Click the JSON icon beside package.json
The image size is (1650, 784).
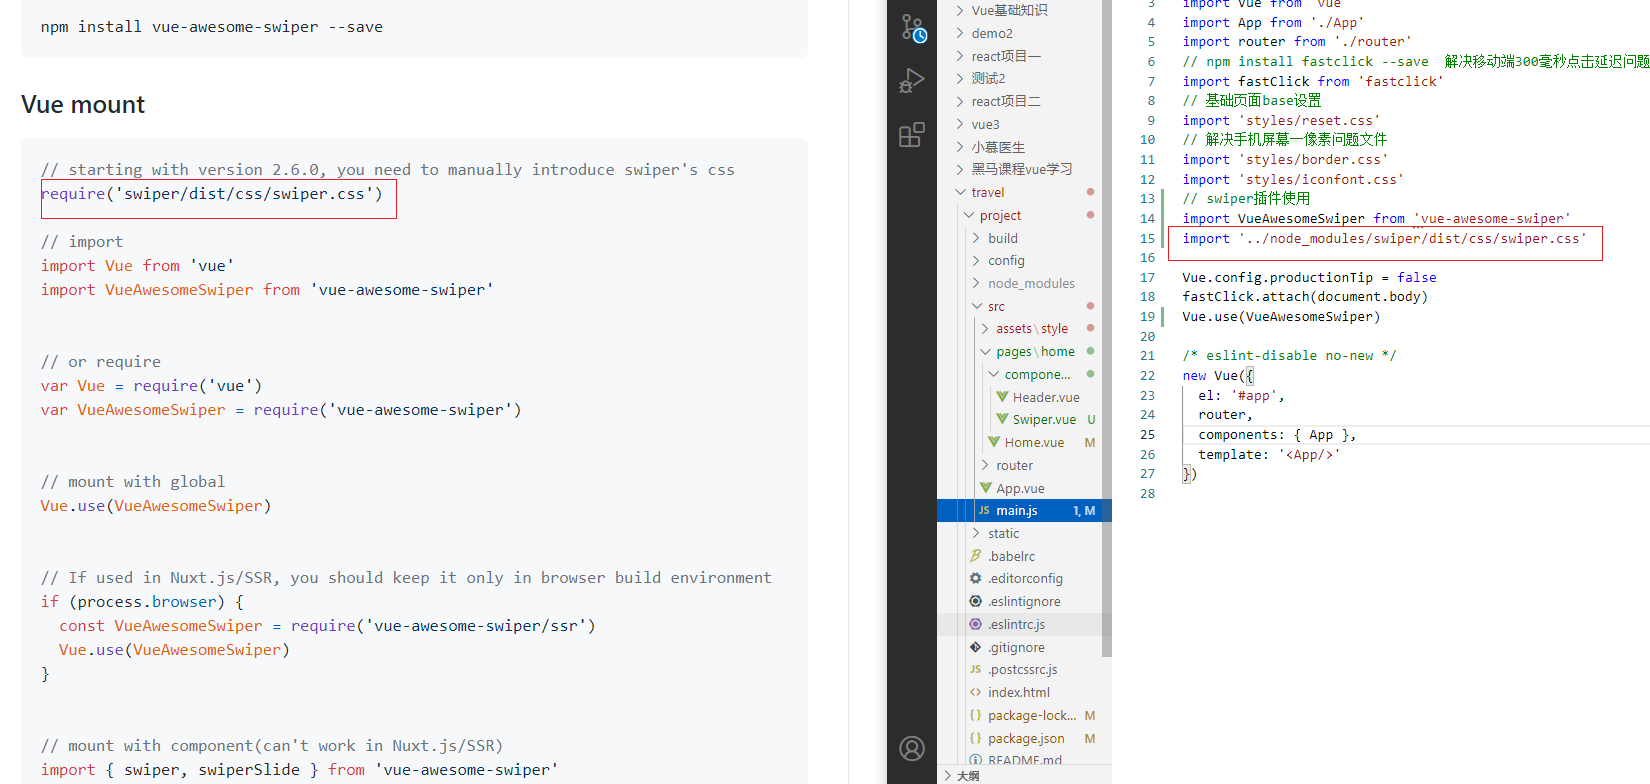(976, 738)
